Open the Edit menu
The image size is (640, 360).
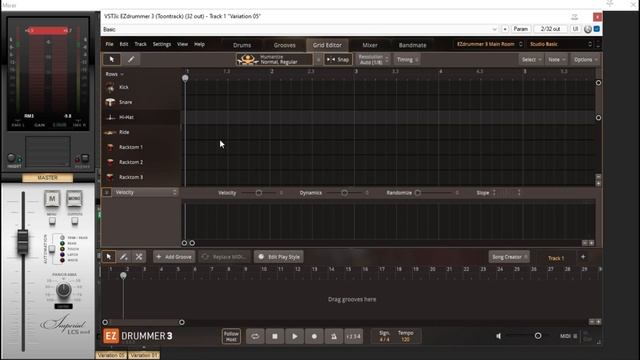coord(124,44)
